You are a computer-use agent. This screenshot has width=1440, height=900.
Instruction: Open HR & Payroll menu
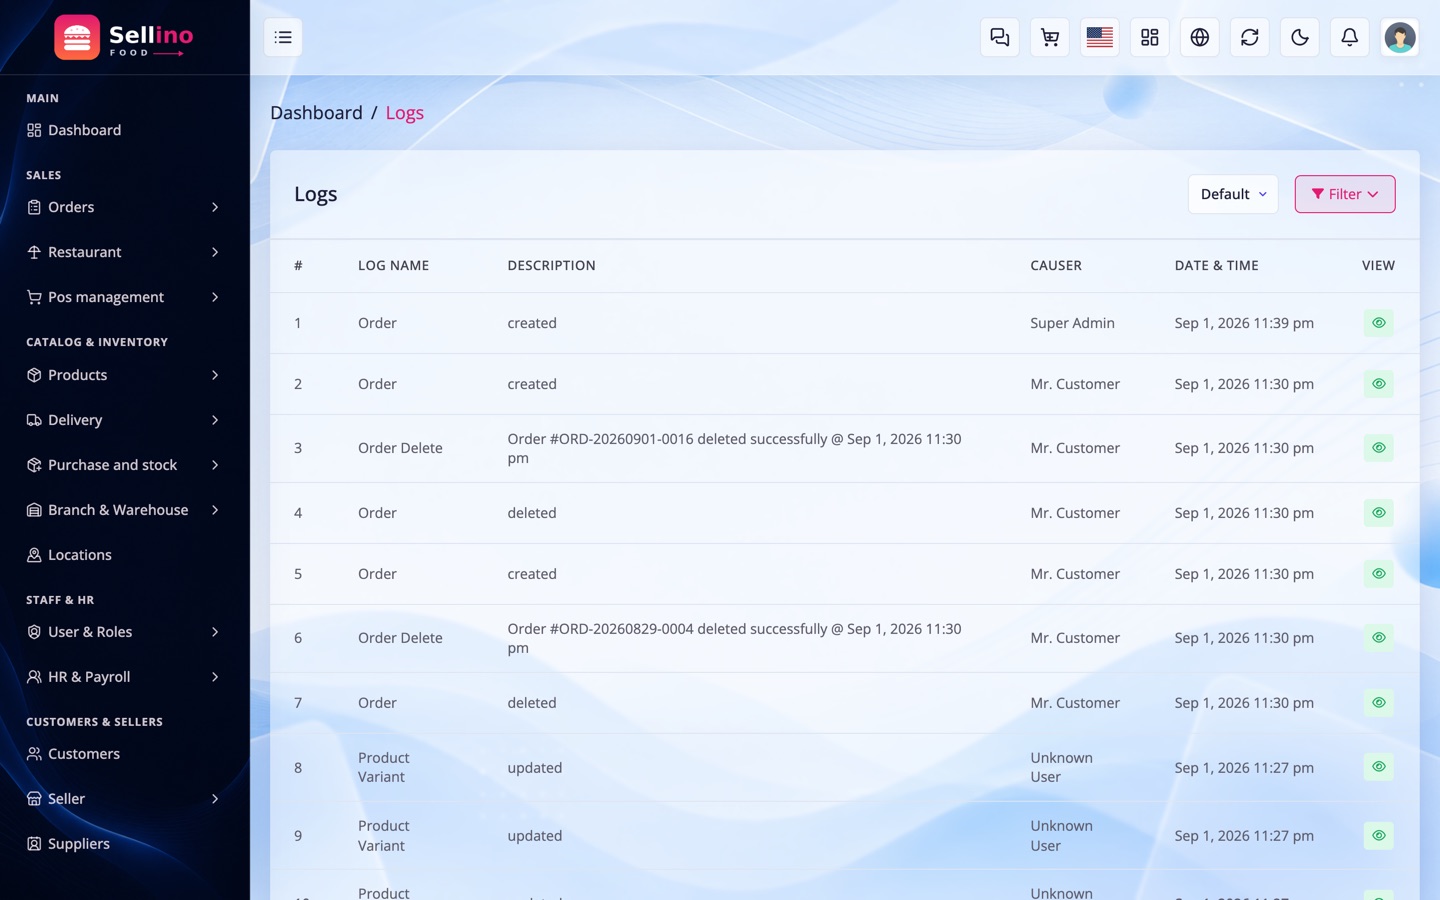point(124,677)
